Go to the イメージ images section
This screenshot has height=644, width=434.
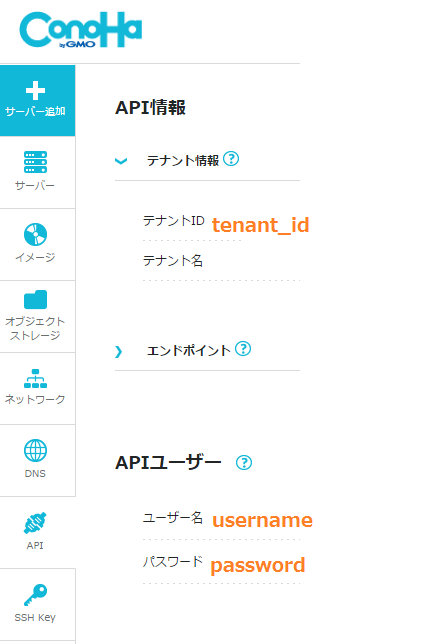pyautogui.click(x=37, y=244)
